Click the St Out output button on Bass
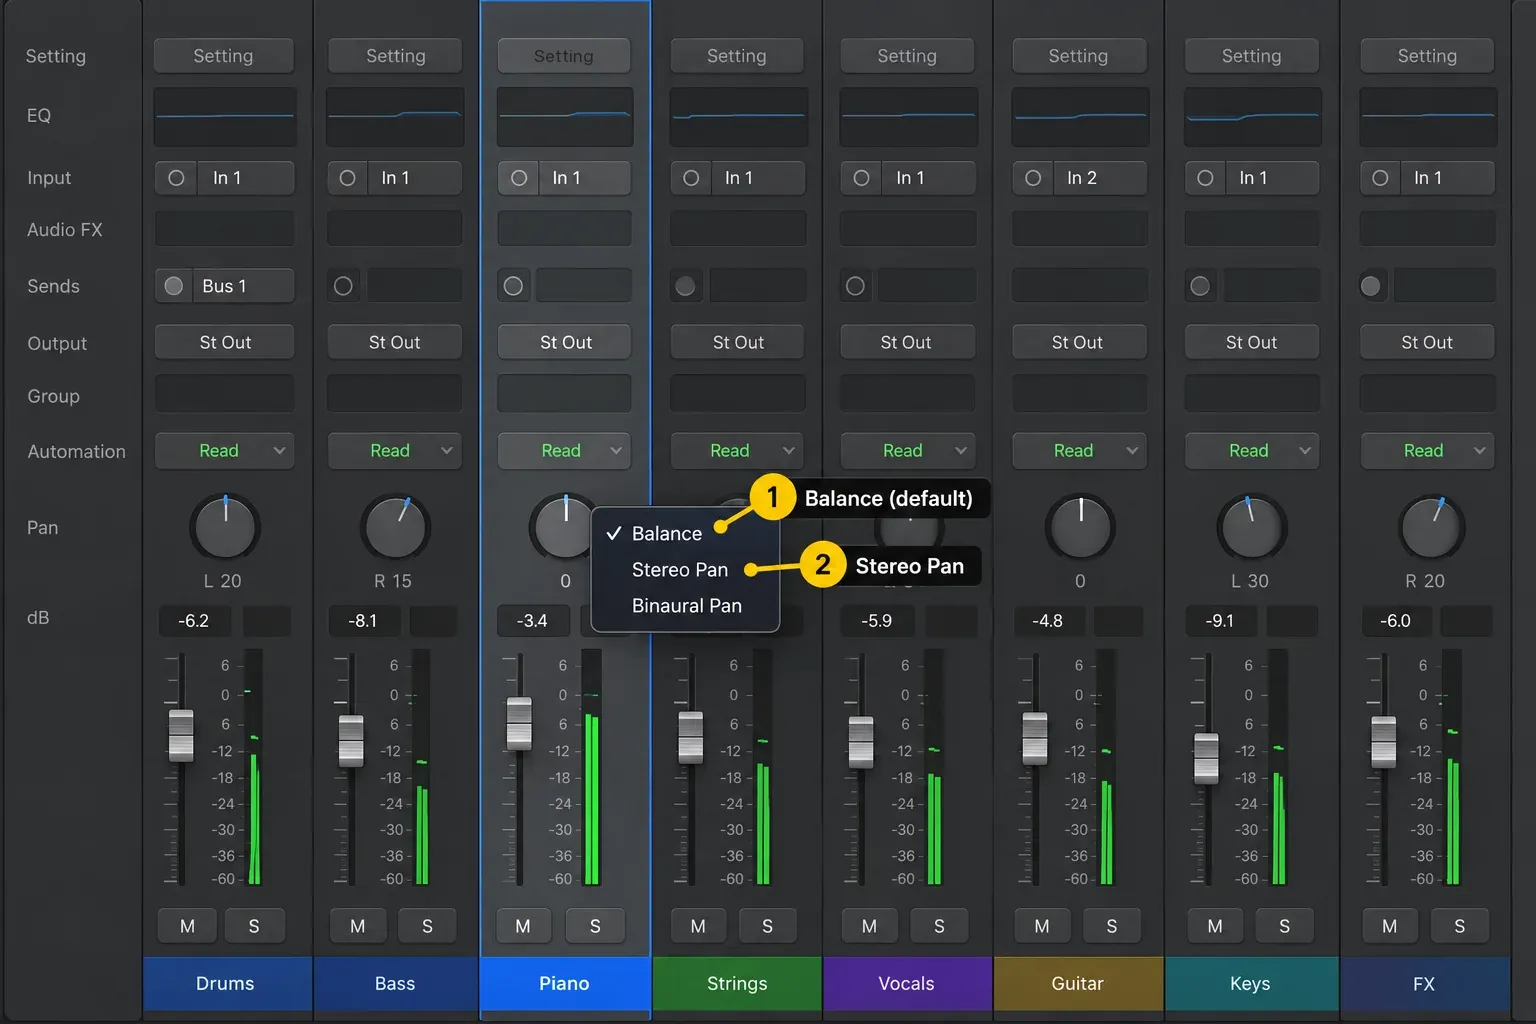The image size is (1536, 1024). tap(395, 342)
